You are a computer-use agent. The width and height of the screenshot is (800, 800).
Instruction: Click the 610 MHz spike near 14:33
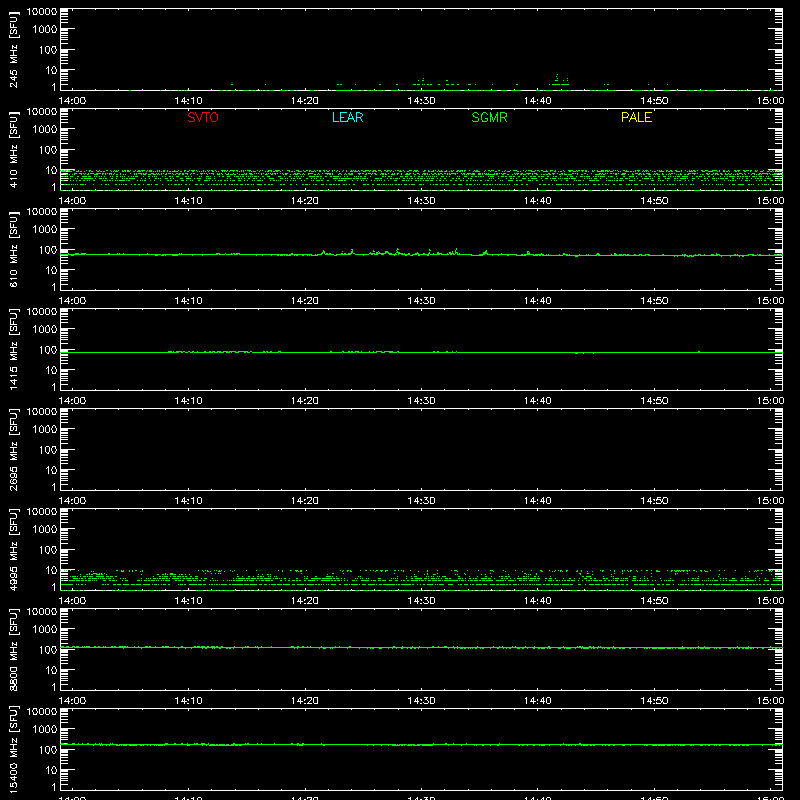[x=456, y=250]
